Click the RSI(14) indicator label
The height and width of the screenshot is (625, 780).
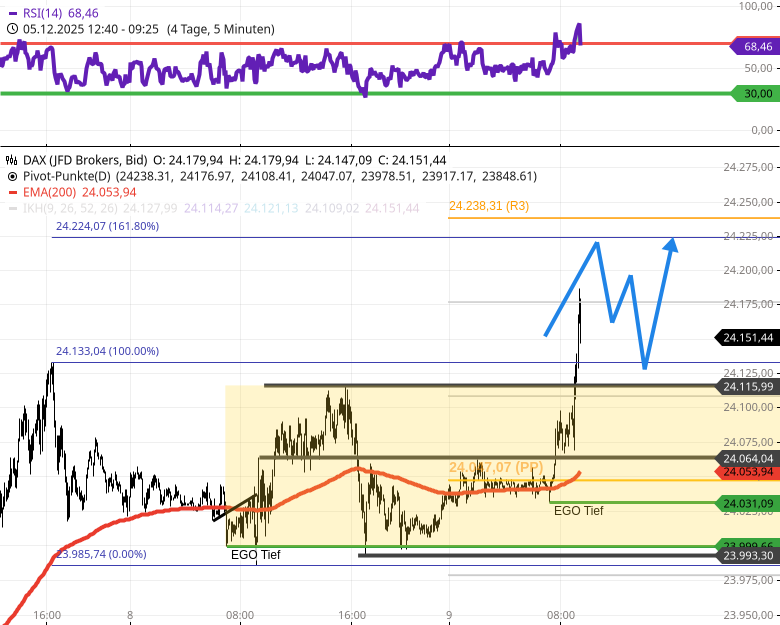[x=46, y=13]
